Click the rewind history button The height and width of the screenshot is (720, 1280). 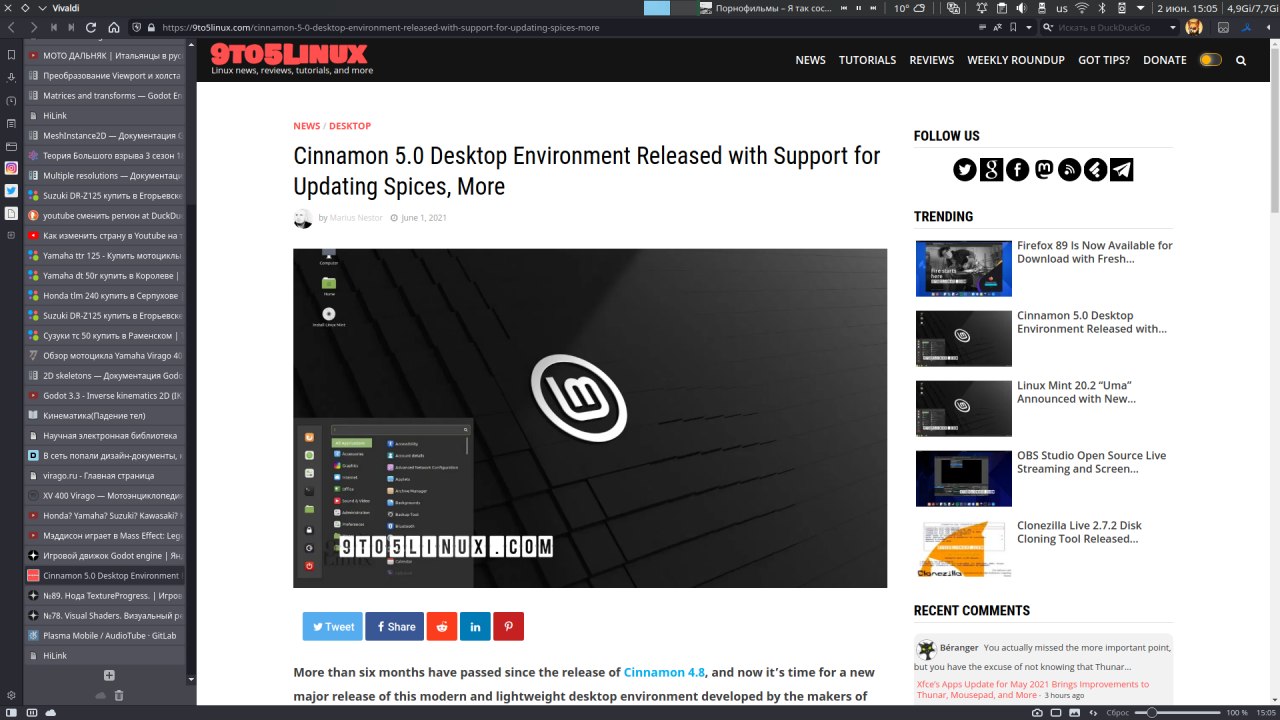pos(53,28)
